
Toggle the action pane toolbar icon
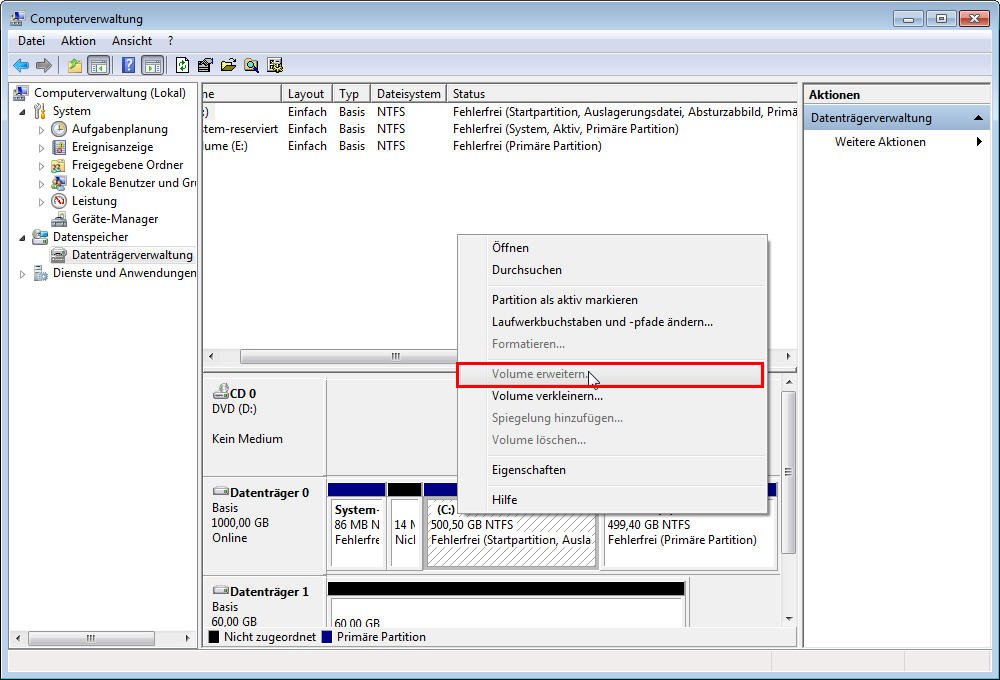(x=152, y=65)
